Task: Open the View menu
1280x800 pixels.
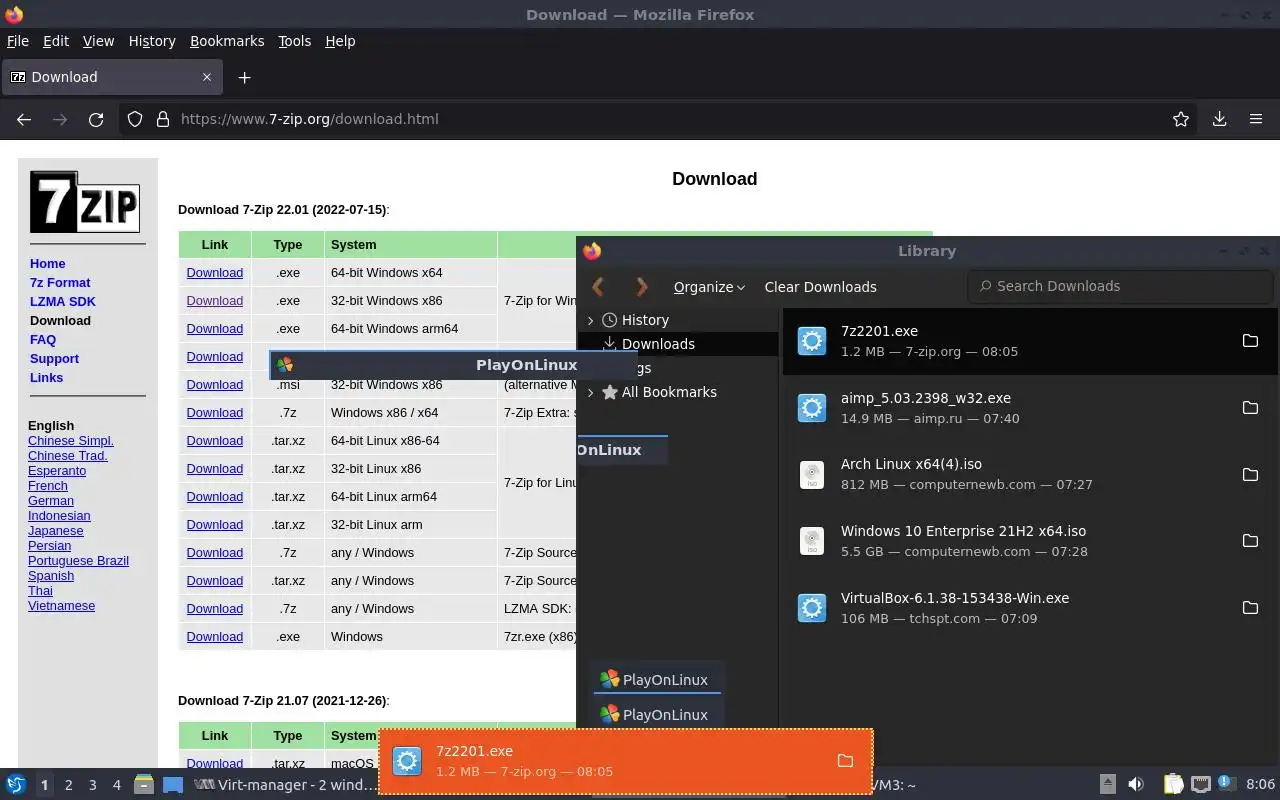Action: click(x=98, y=41)
